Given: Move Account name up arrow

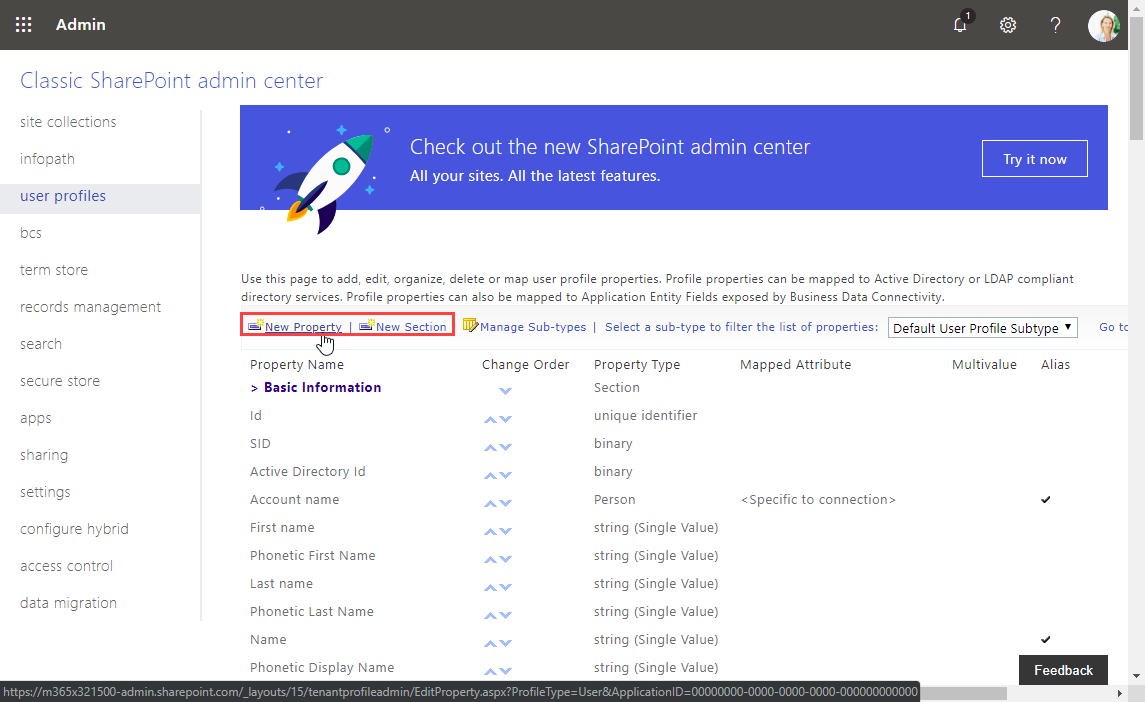Looking at the screenshot, I should [x=490, y=503].
